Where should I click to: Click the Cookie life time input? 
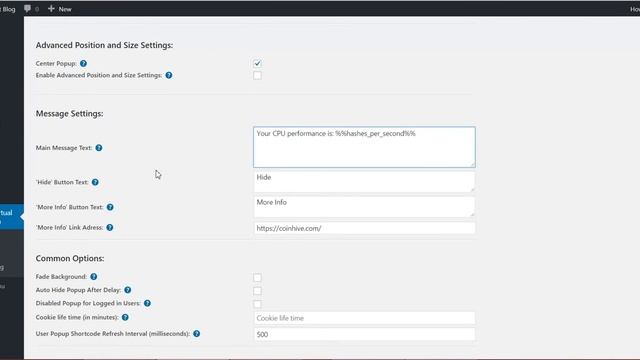[x=364, y=318]
